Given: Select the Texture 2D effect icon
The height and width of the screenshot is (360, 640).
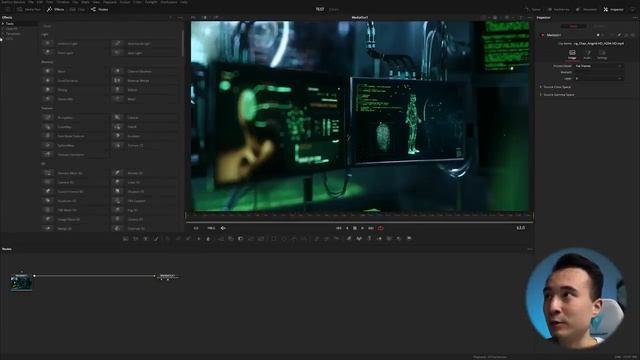Looking at the screenshot, I should click(x=118, y=145).
